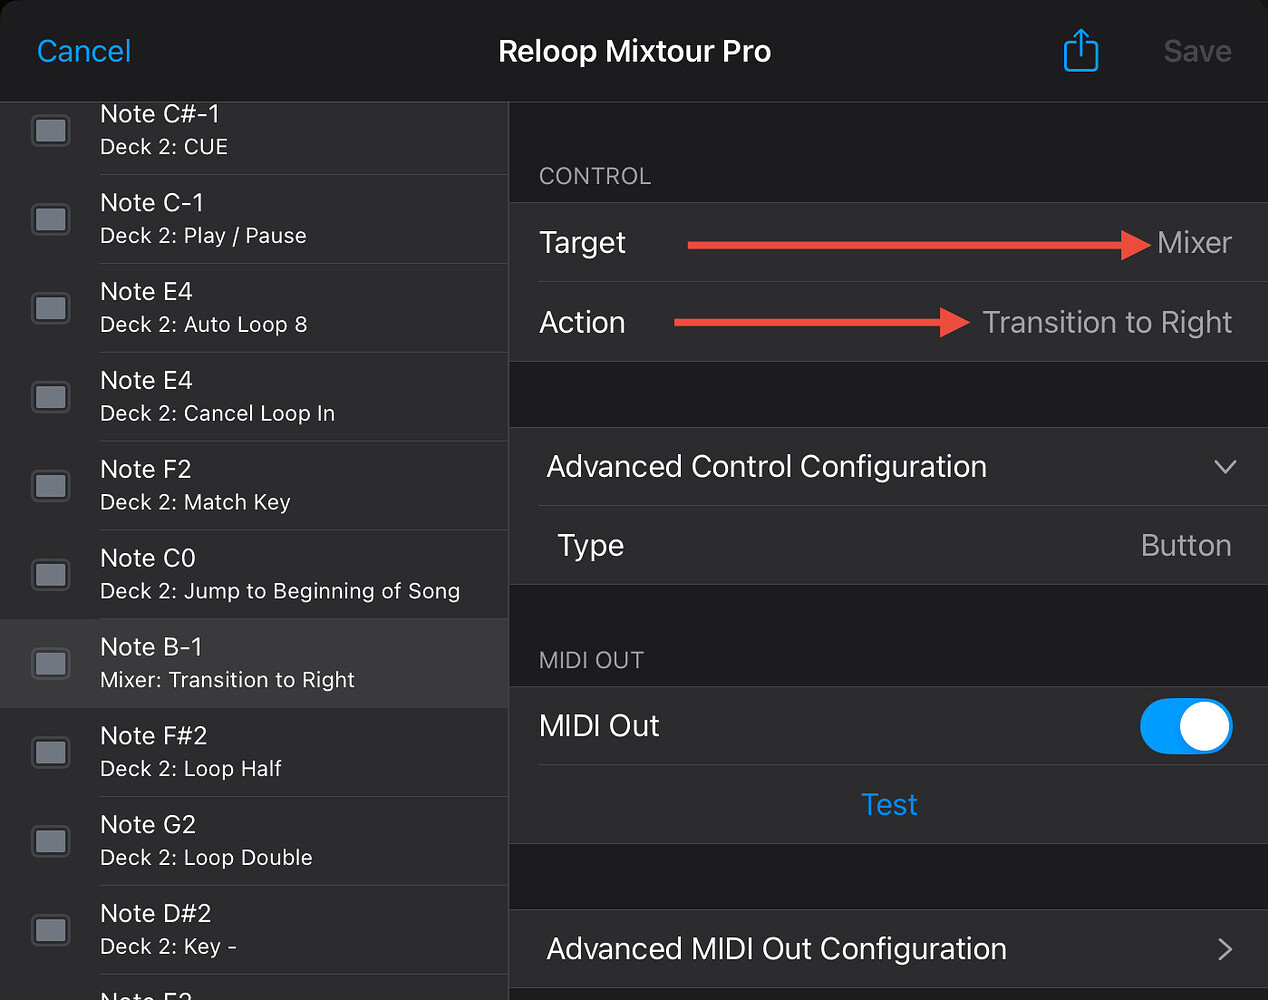Viewport: 1268px width, 1000px height.
Task: Click the Cancel button
Action: click(x=84, y=51)
